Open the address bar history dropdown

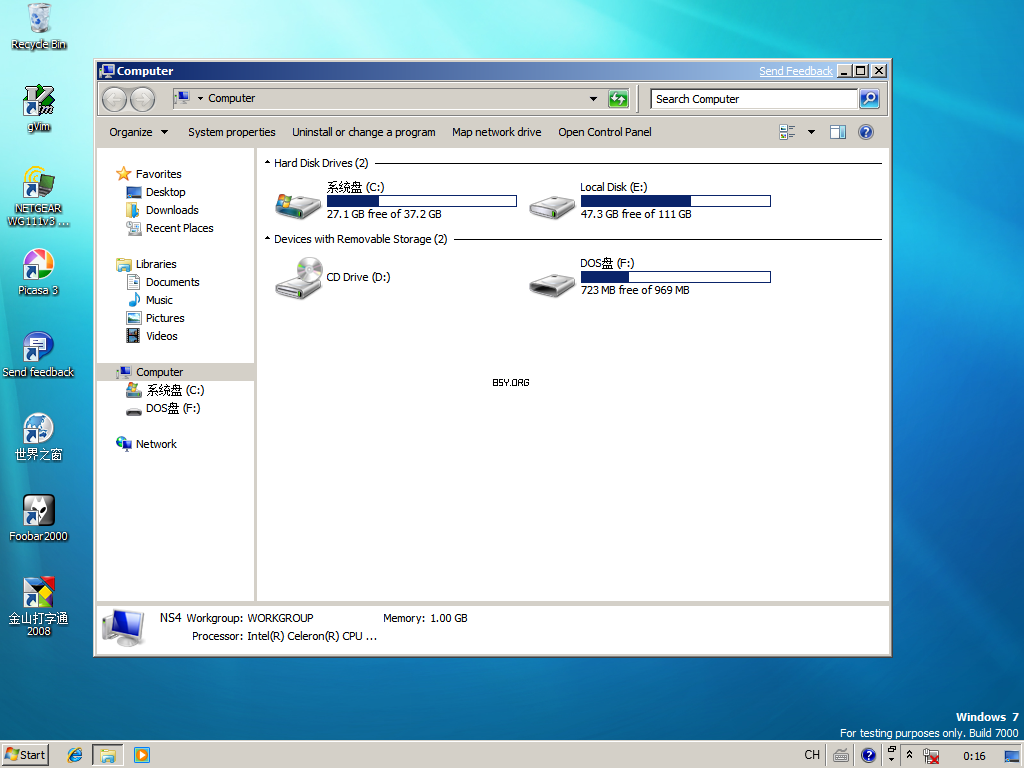(x=593, y=99)
